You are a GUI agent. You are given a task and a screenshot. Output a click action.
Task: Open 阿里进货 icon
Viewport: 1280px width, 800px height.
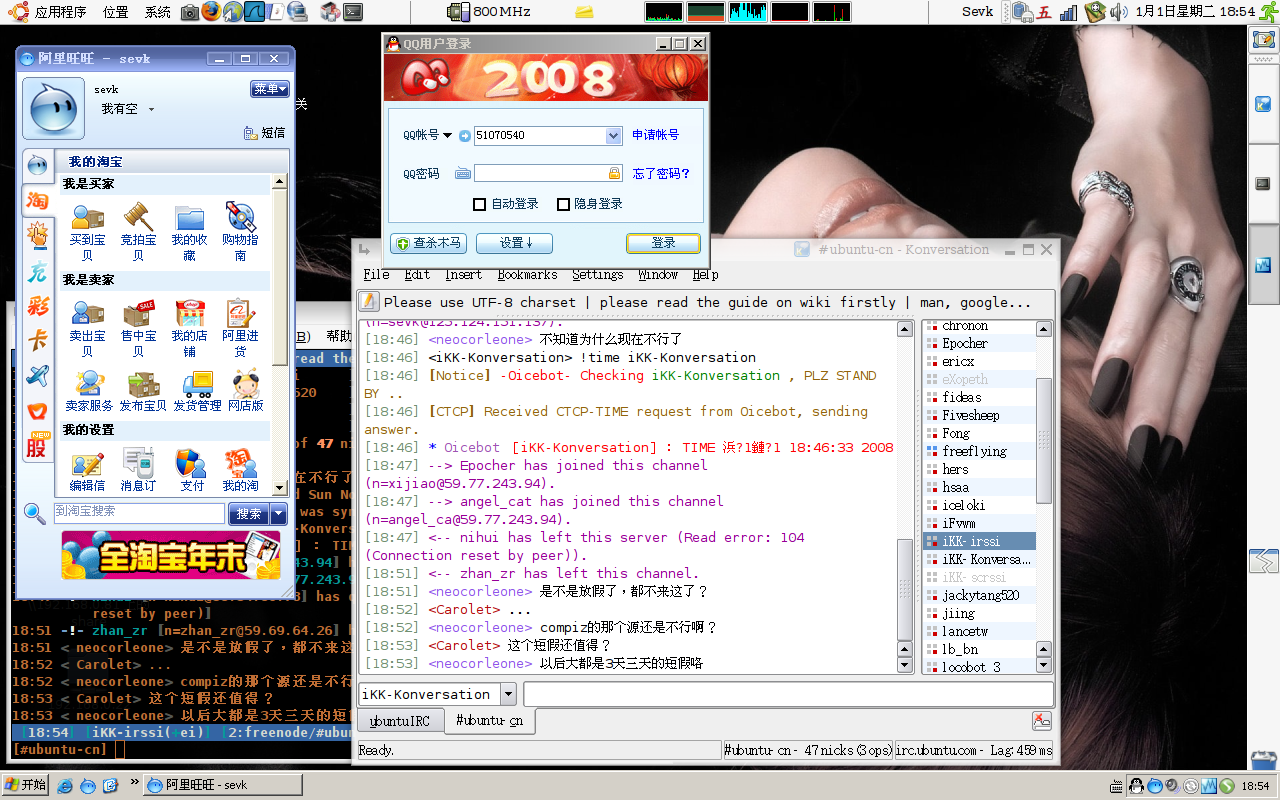[x=240, y=328]
